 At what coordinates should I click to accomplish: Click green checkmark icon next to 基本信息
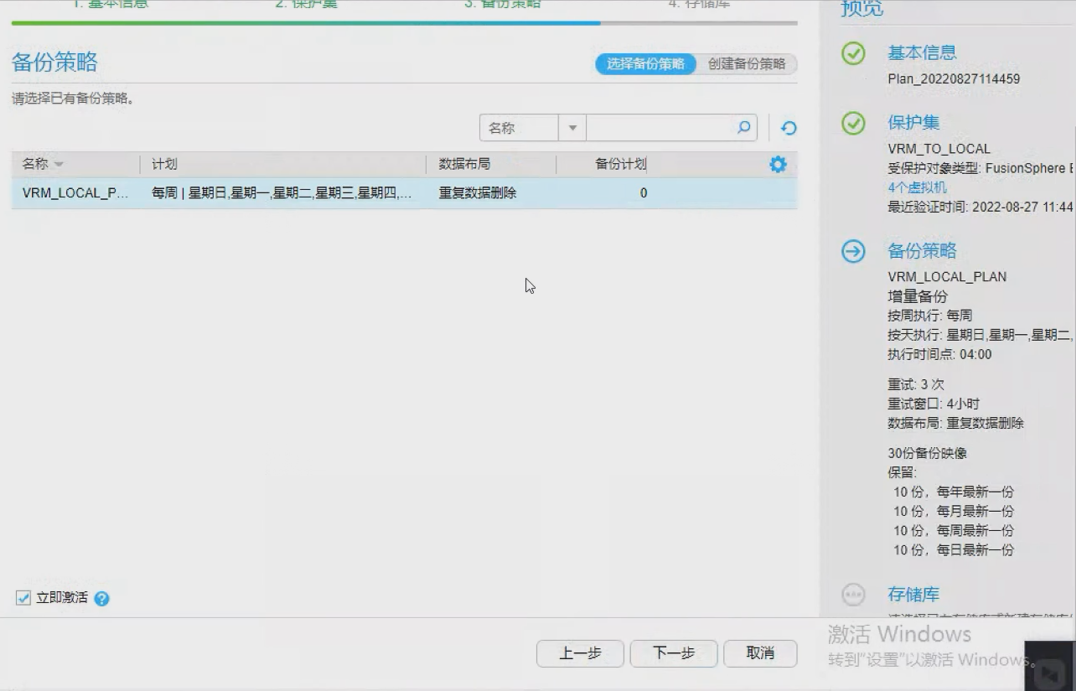point(853,54)
